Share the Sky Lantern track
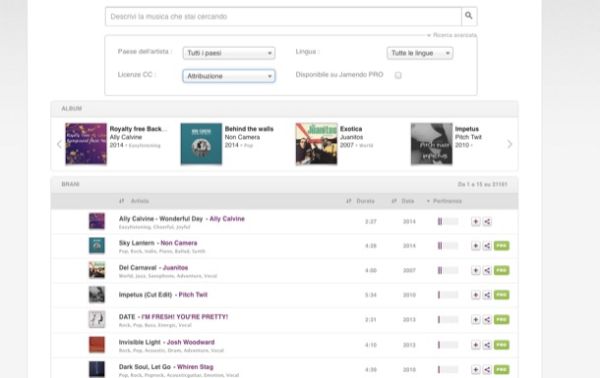This screenshot has width=600, height=378. tap(487, 246)
